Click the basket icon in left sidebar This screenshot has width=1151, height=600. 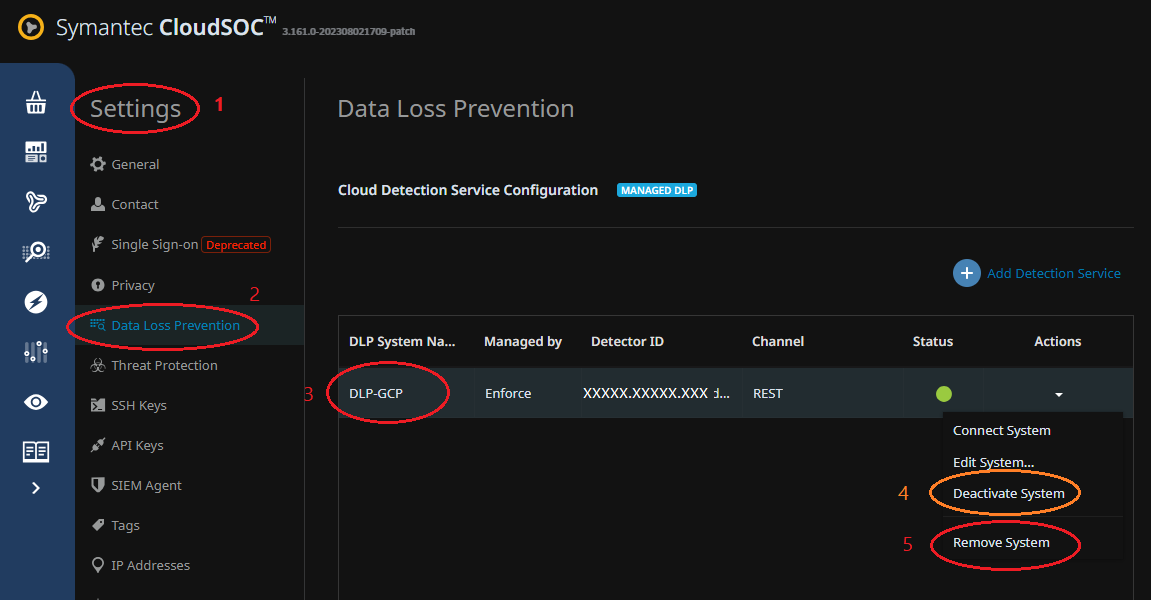pyautogui.click(x=36, y=103)
